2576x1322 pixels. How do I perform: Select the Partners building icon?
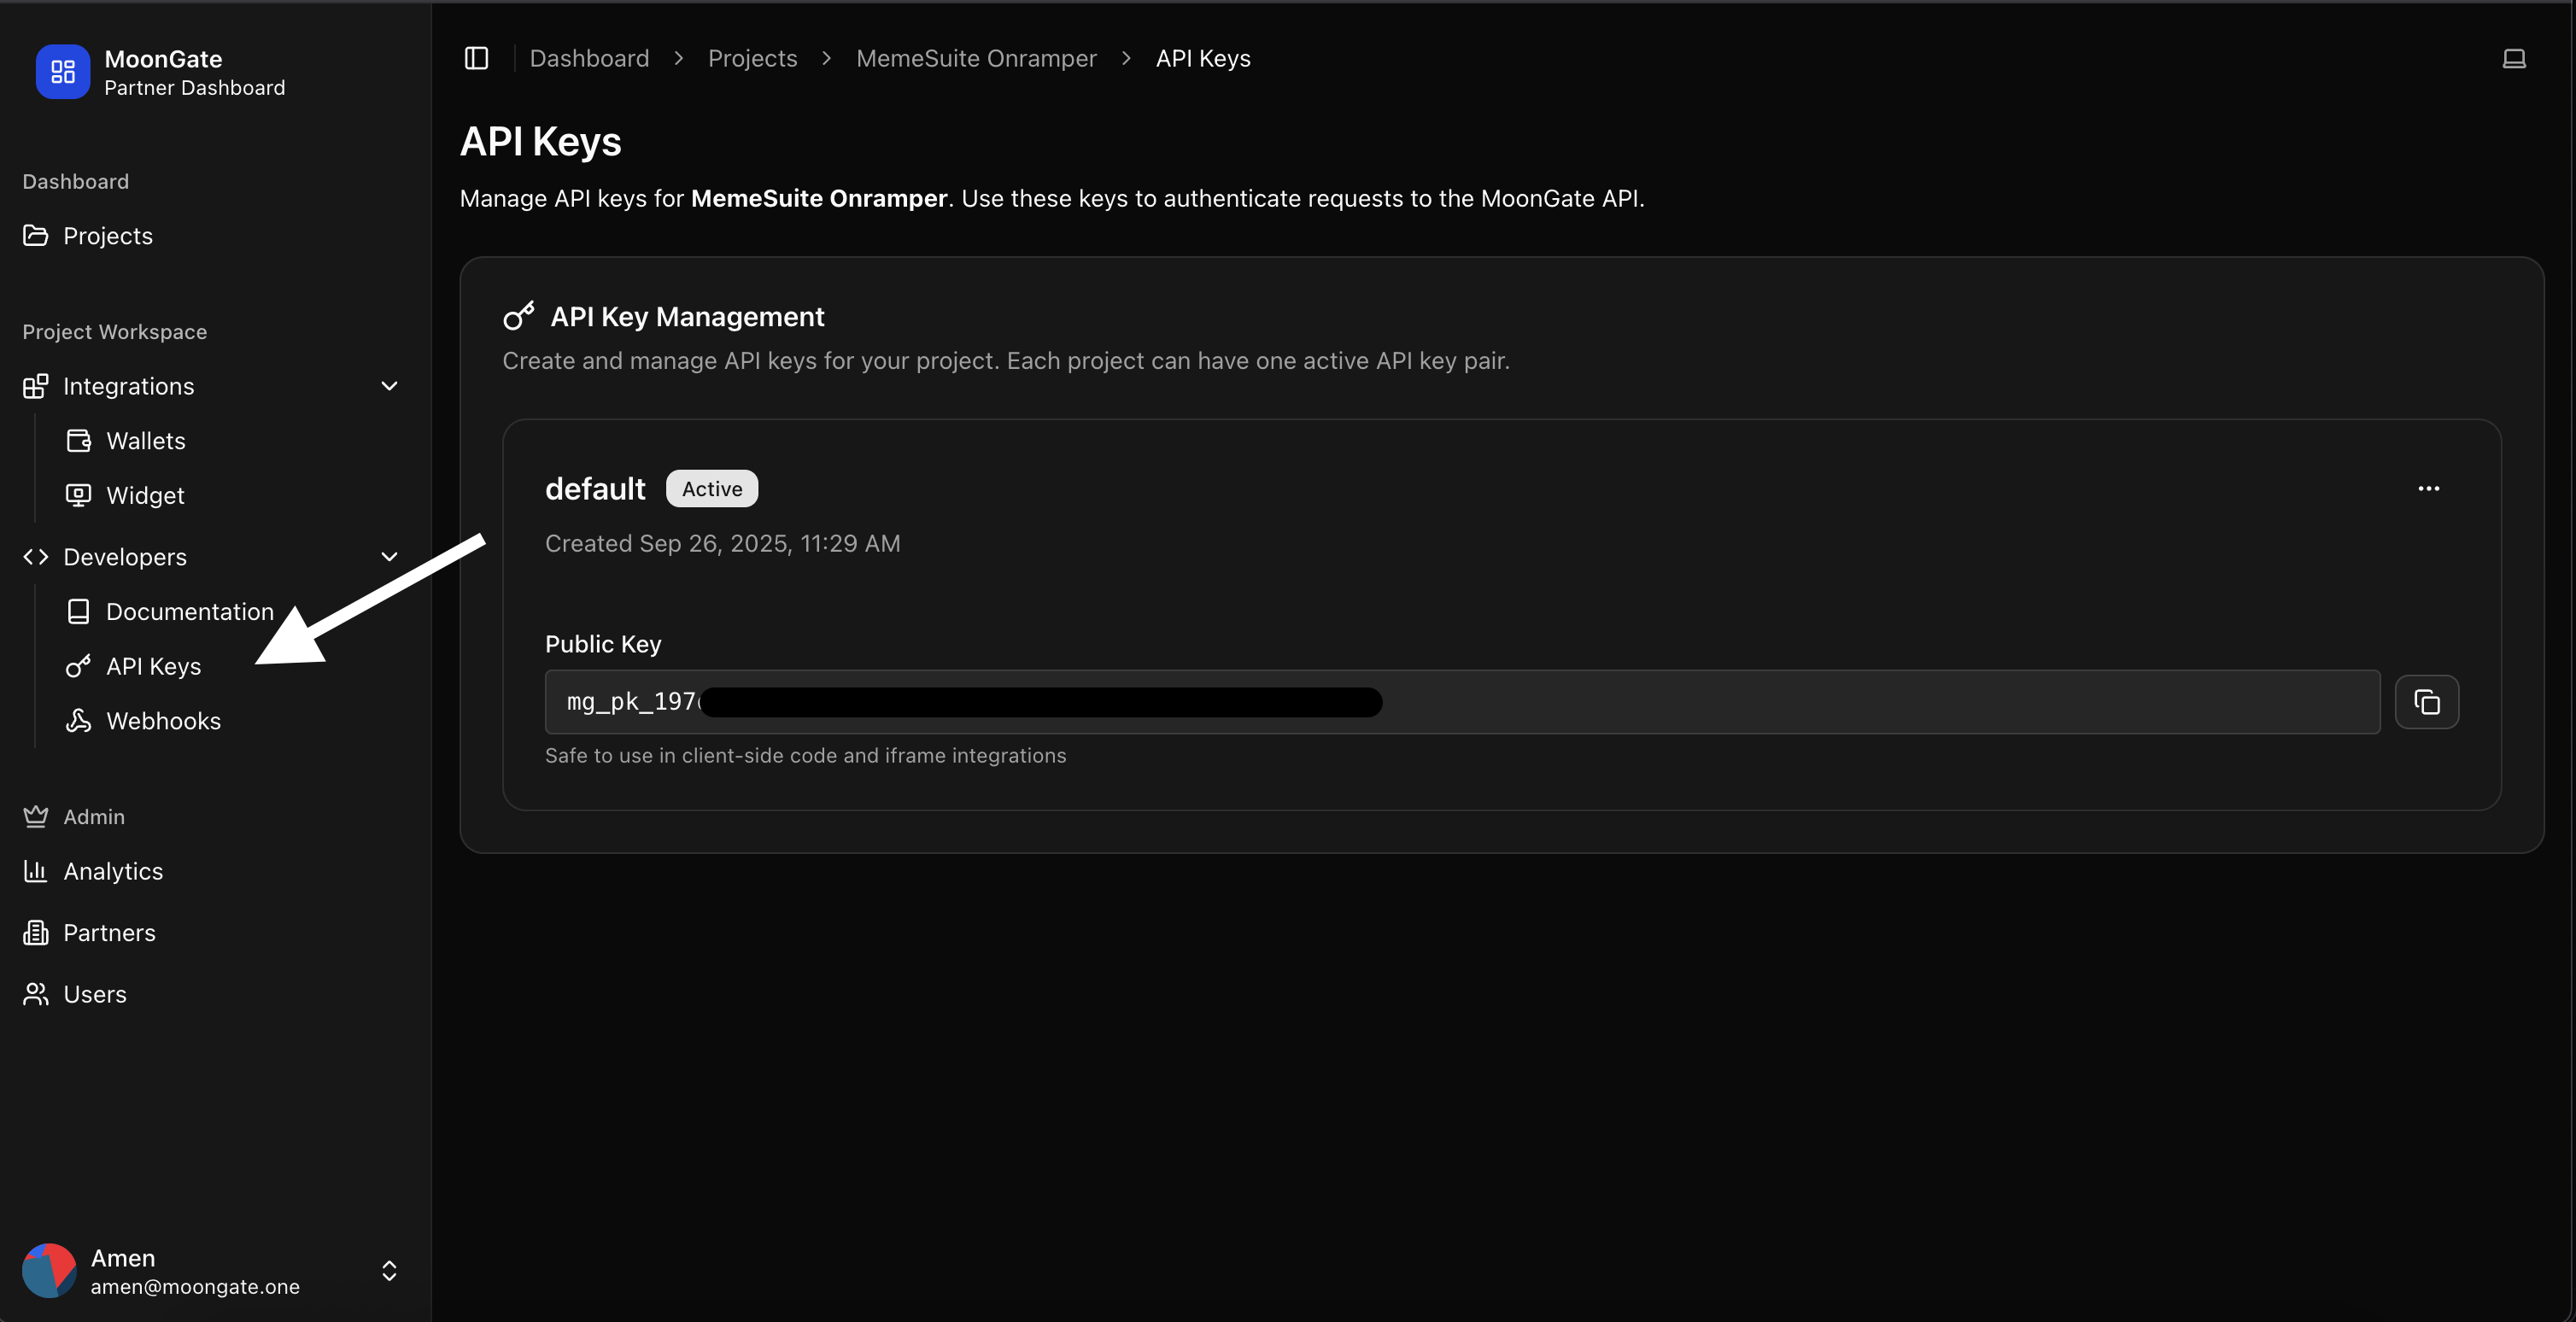click(x=36, y=932)
